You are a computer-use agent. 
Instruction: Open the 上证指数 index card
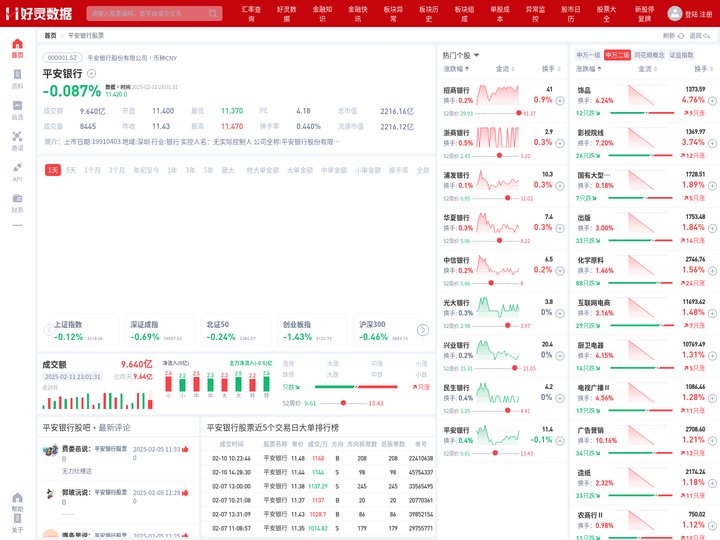click(82, 331)
